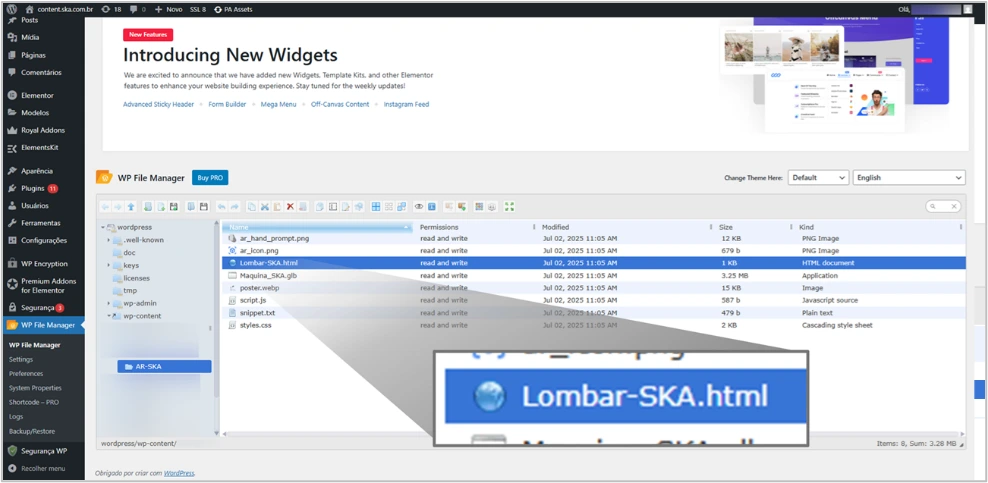
Task: Paste files using the clipboard icon
Action: (277, 207)
